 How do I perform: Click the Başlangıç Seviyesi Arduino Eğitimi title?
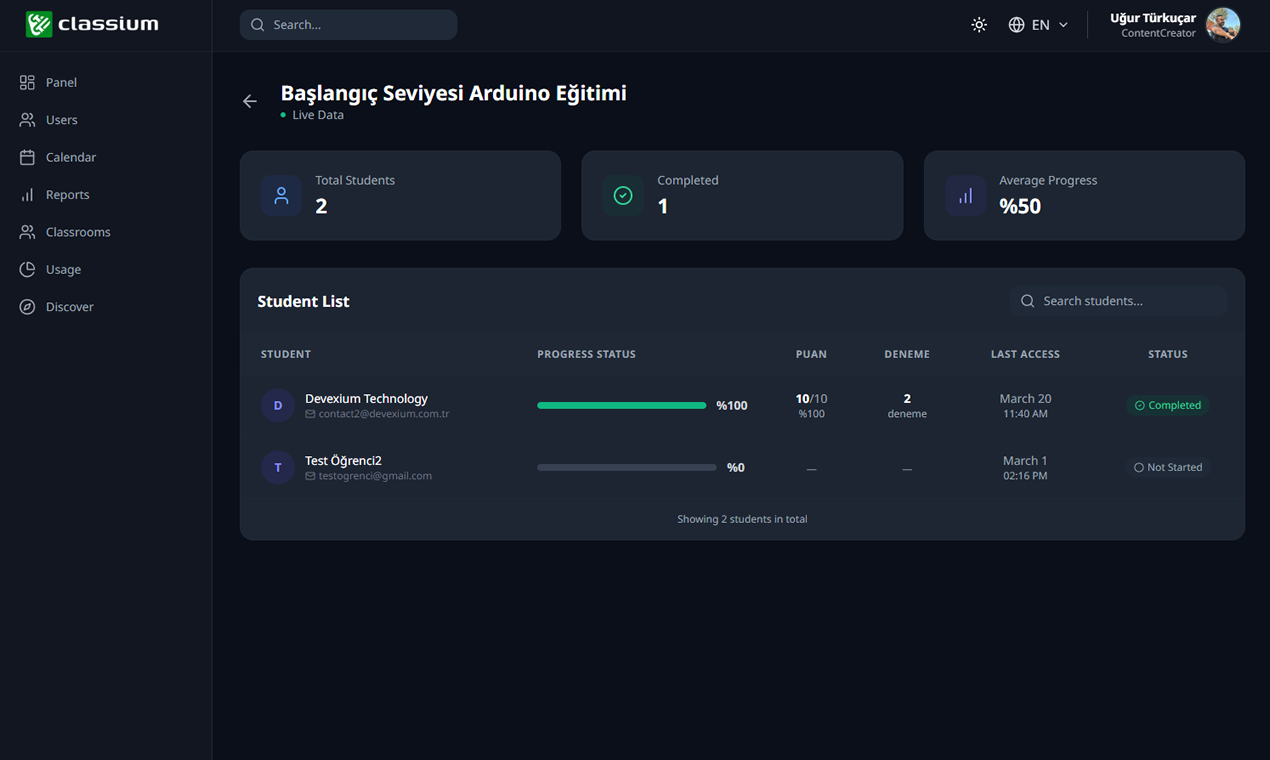pos(453,93)
